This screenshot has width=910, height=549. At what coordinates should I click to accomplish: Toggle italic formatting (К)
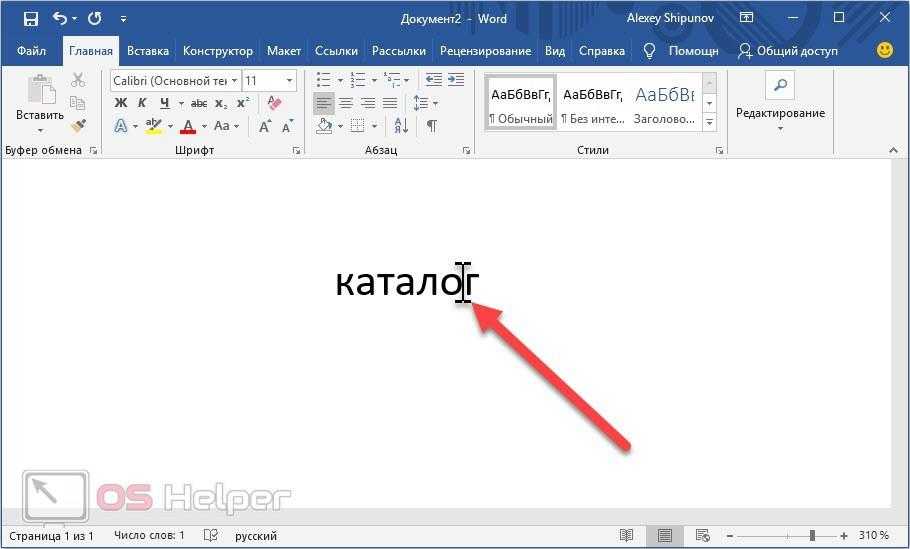(x=142, y=103)
